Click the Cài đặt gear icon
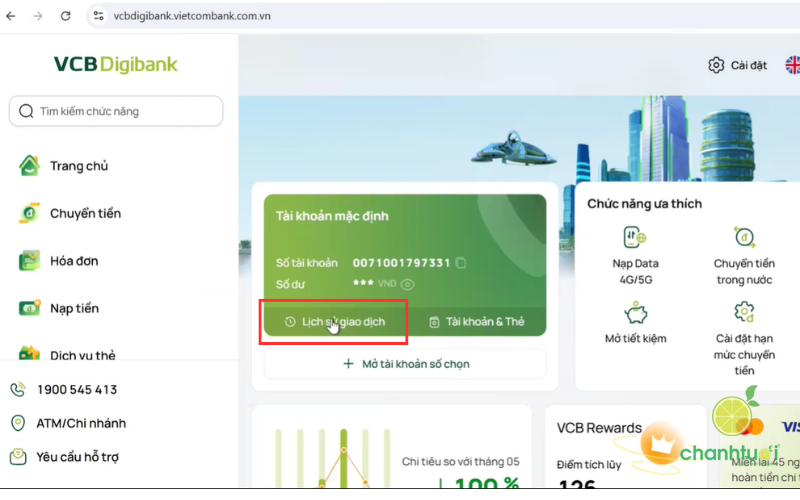This screenshot has height=500, width=800. pos(716,65)
